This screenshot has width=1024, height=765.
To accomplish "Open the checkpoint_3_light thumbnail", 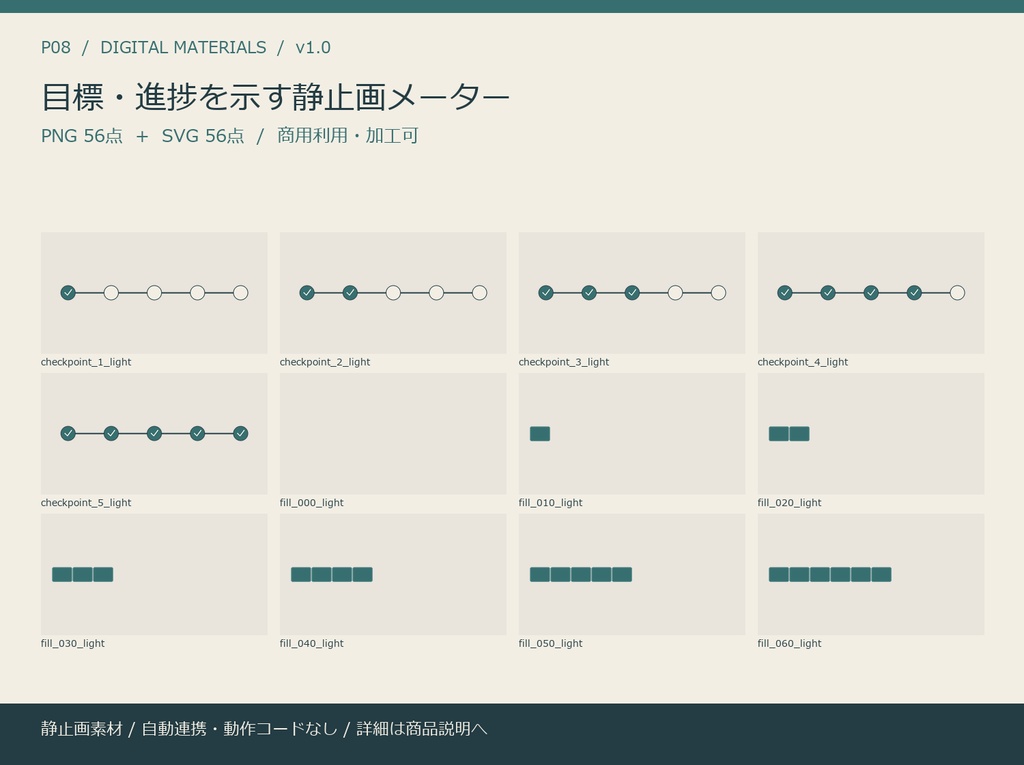I will click(x=632, y=293).
